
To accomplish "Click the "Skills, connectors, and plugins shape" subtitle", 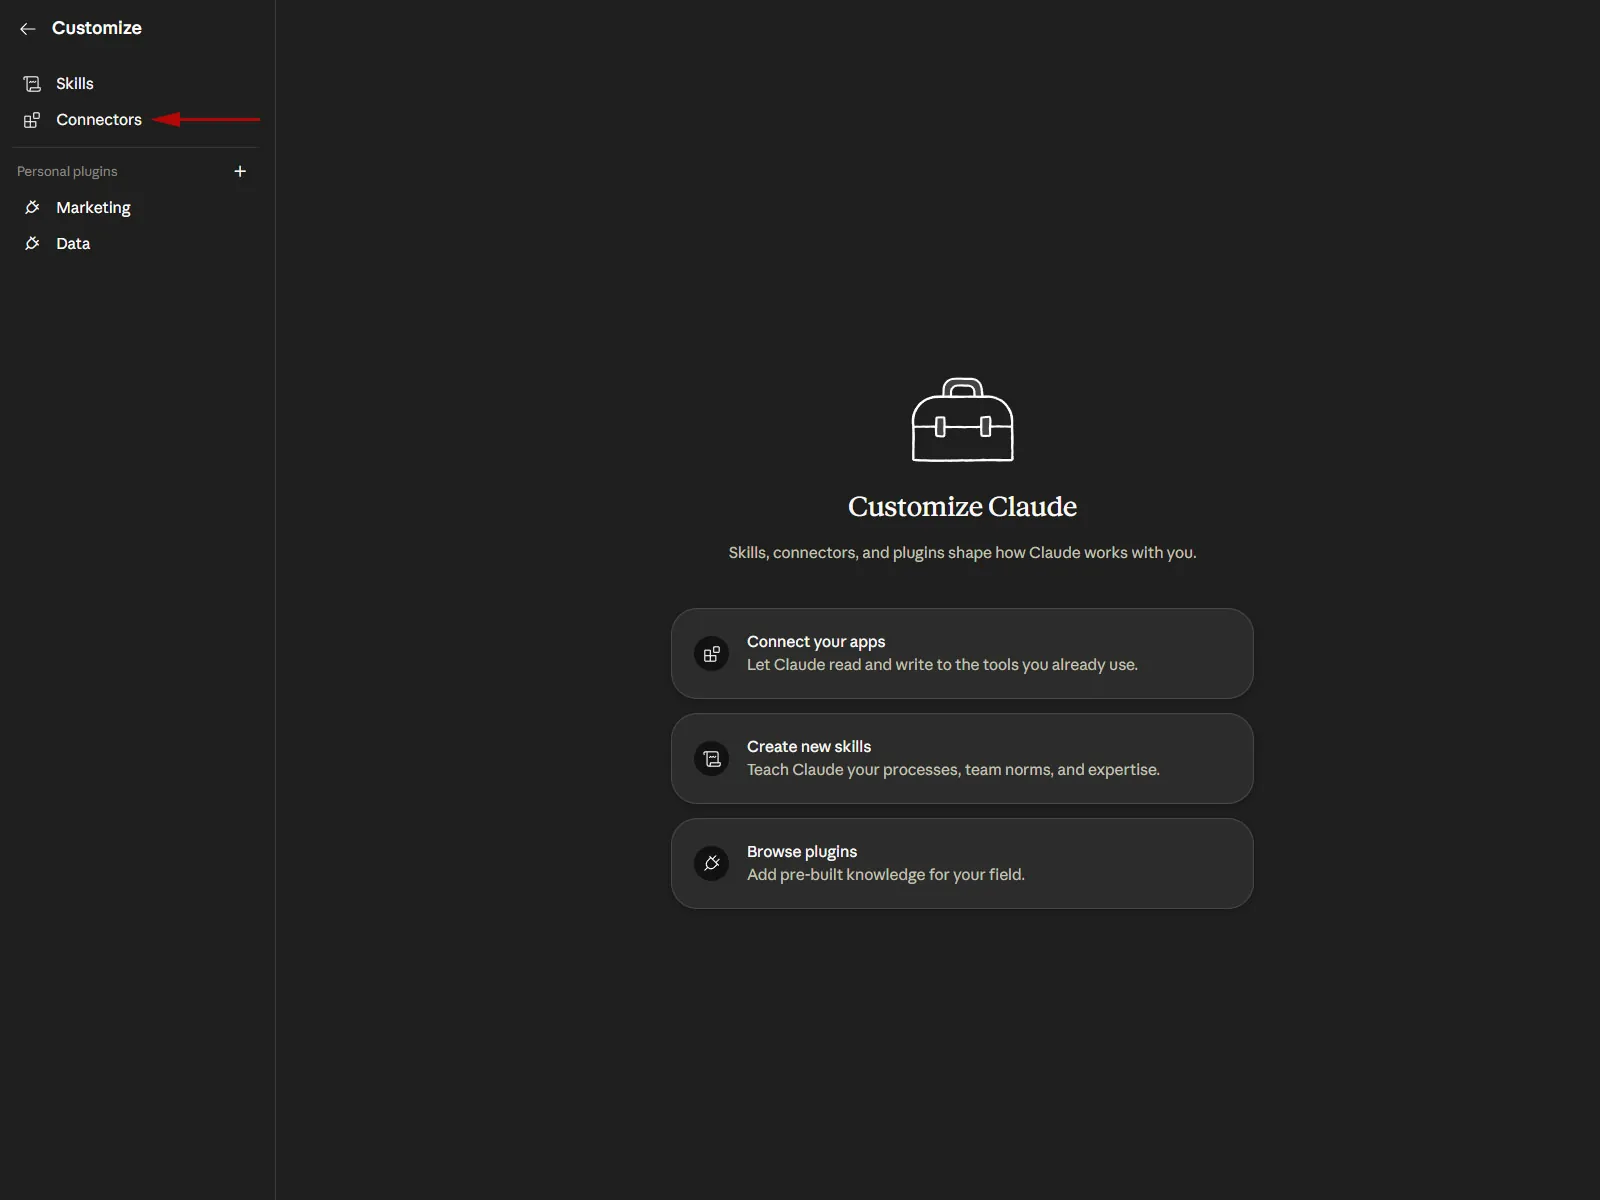I will point(962,553).
